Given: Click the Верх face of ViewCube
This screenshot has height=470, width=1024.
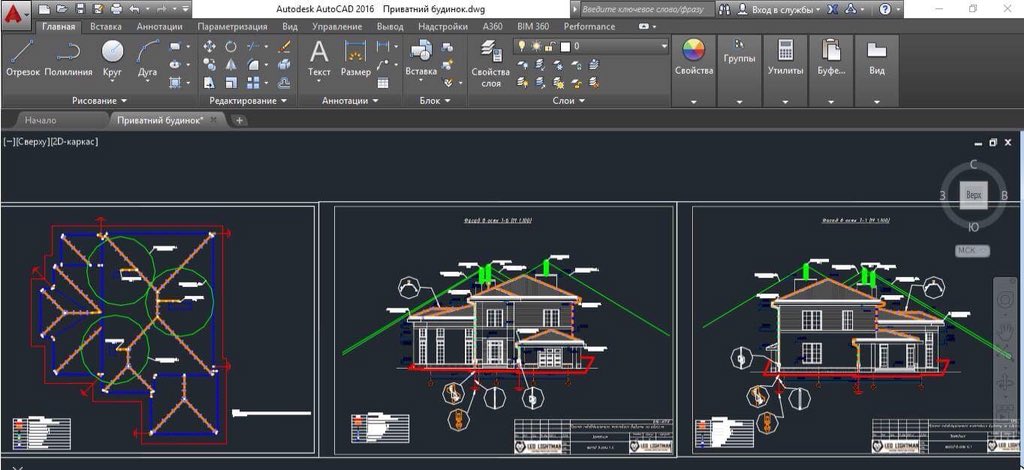Looking at the screenshot, I should tap(973, 195).
